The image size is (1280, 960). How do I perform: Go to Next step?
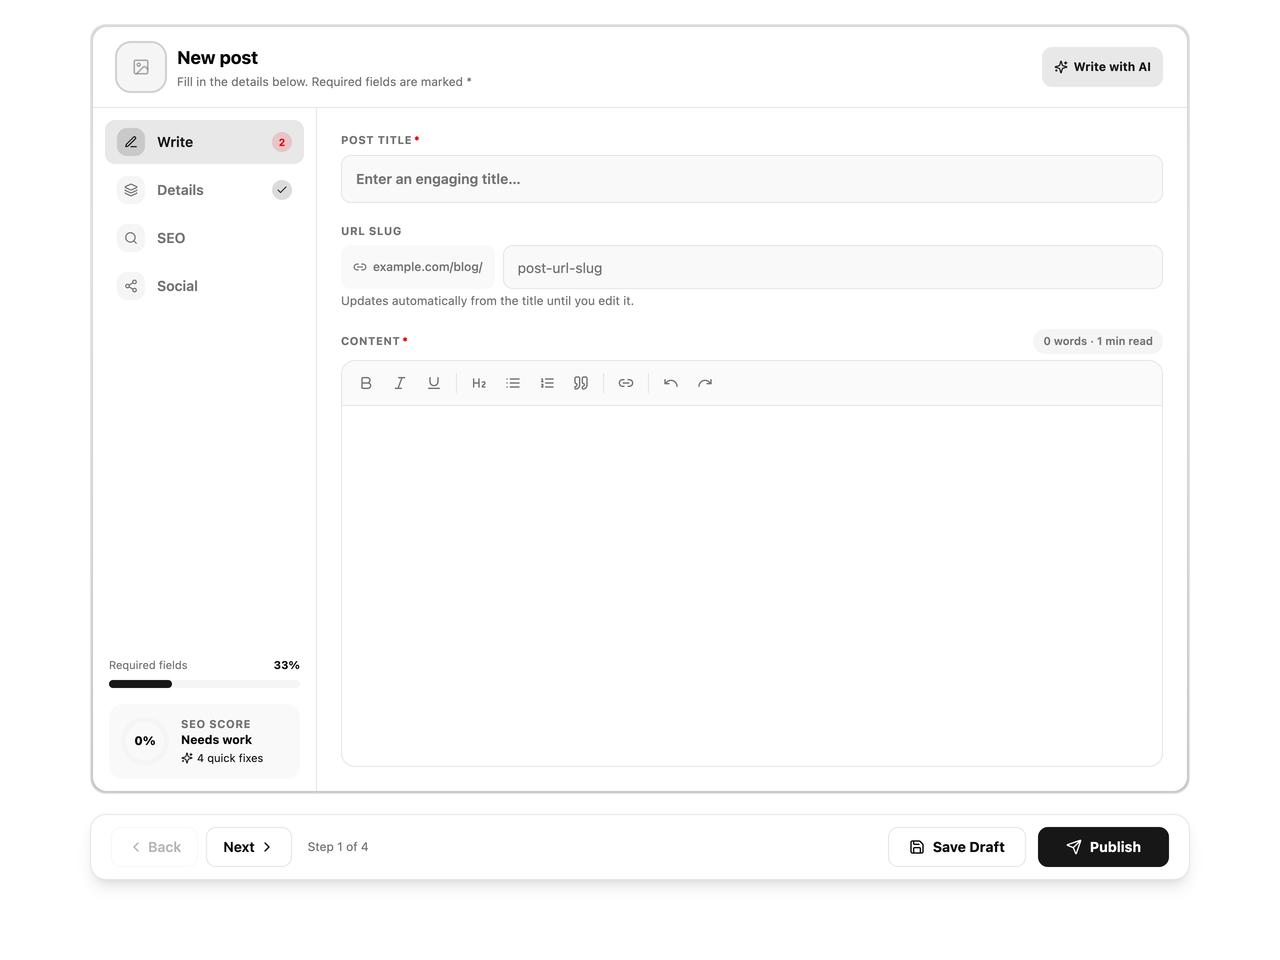(x=249, y=847)
